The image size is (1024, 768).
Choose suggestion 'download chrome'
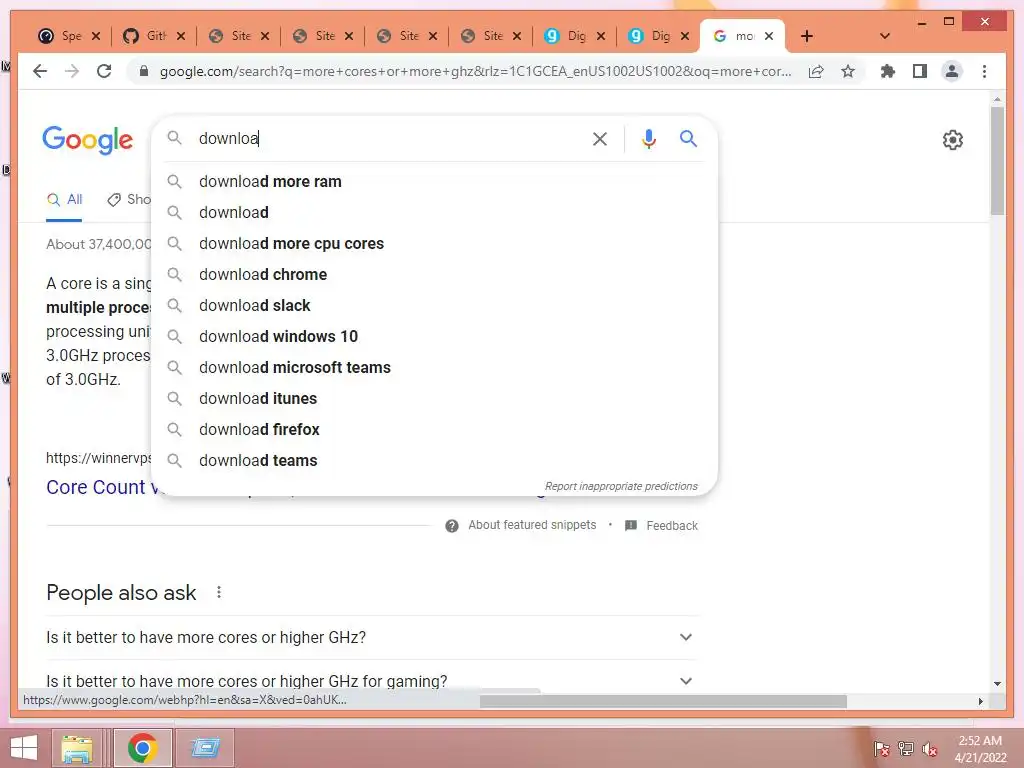pyautogui.click(x=434, y=274)
